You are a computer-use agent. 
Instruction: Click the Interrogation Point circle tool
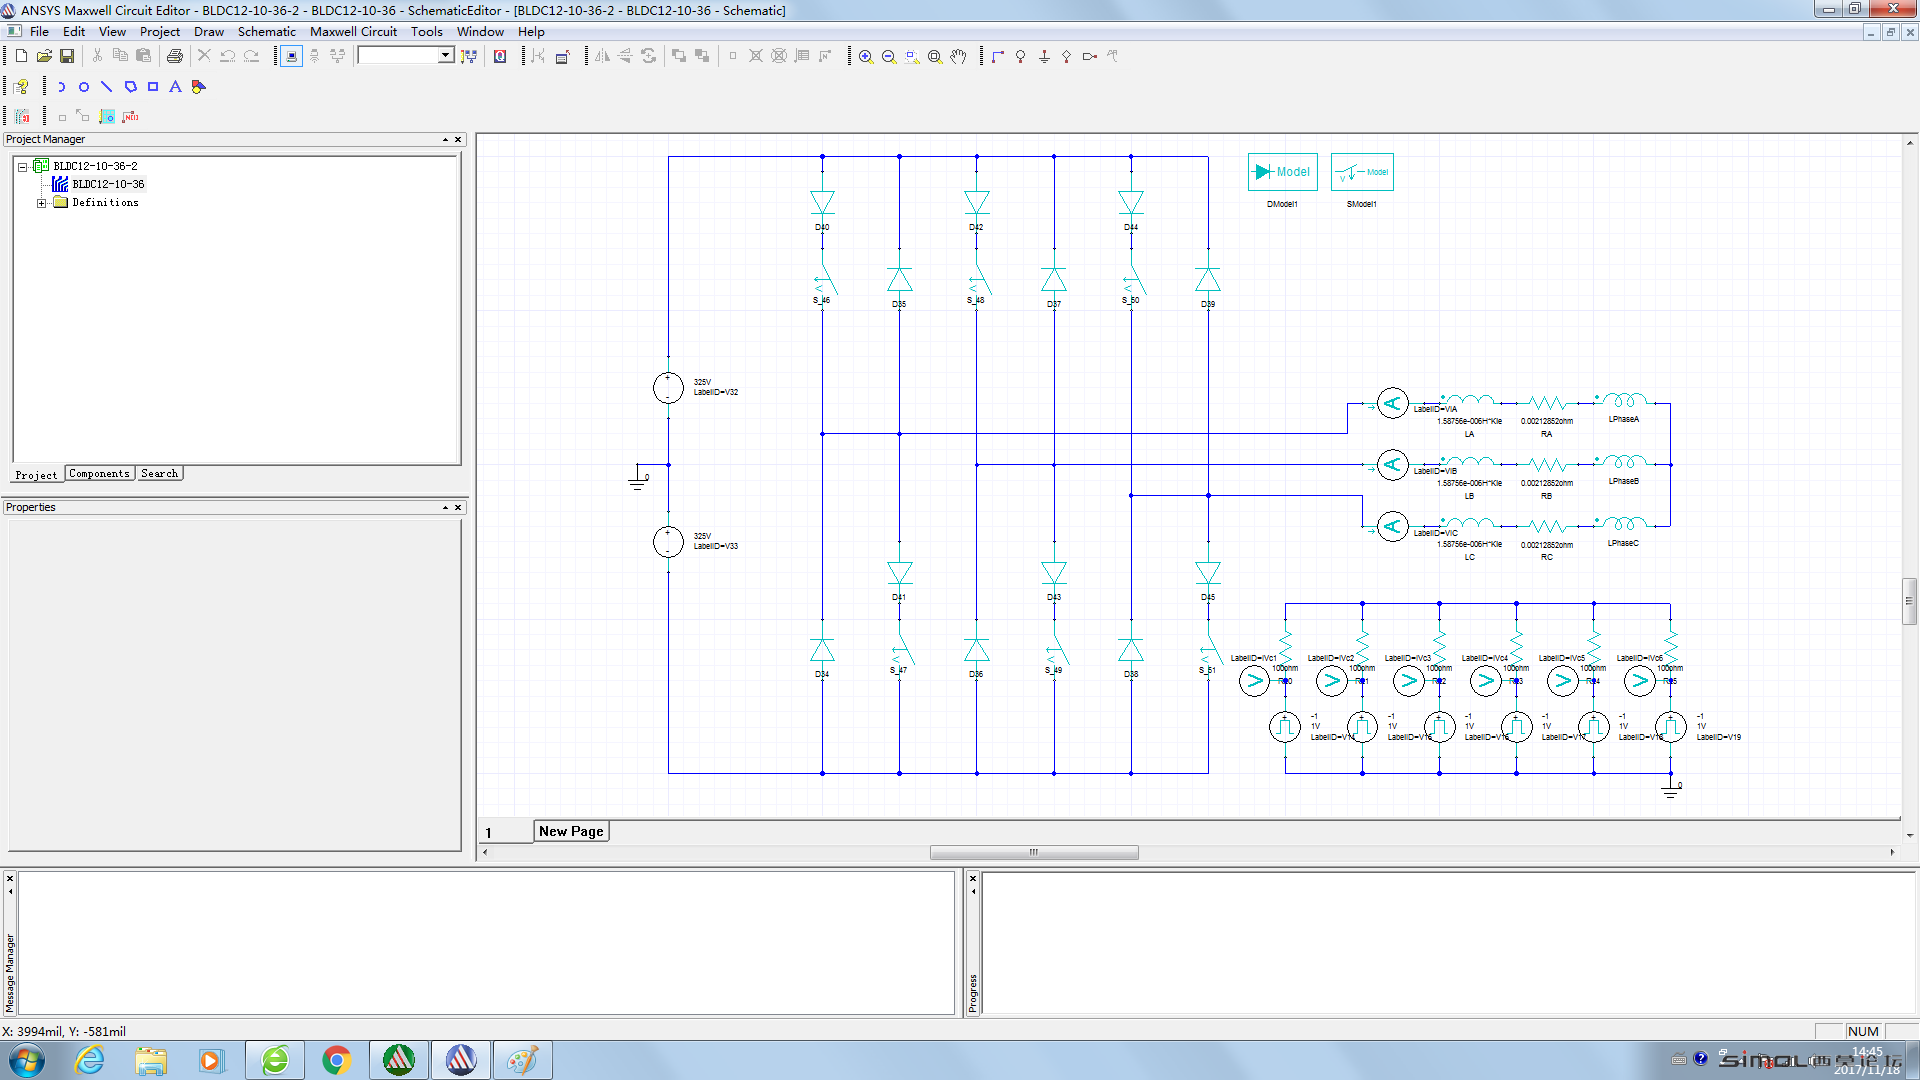click(x=1021, y=56)
